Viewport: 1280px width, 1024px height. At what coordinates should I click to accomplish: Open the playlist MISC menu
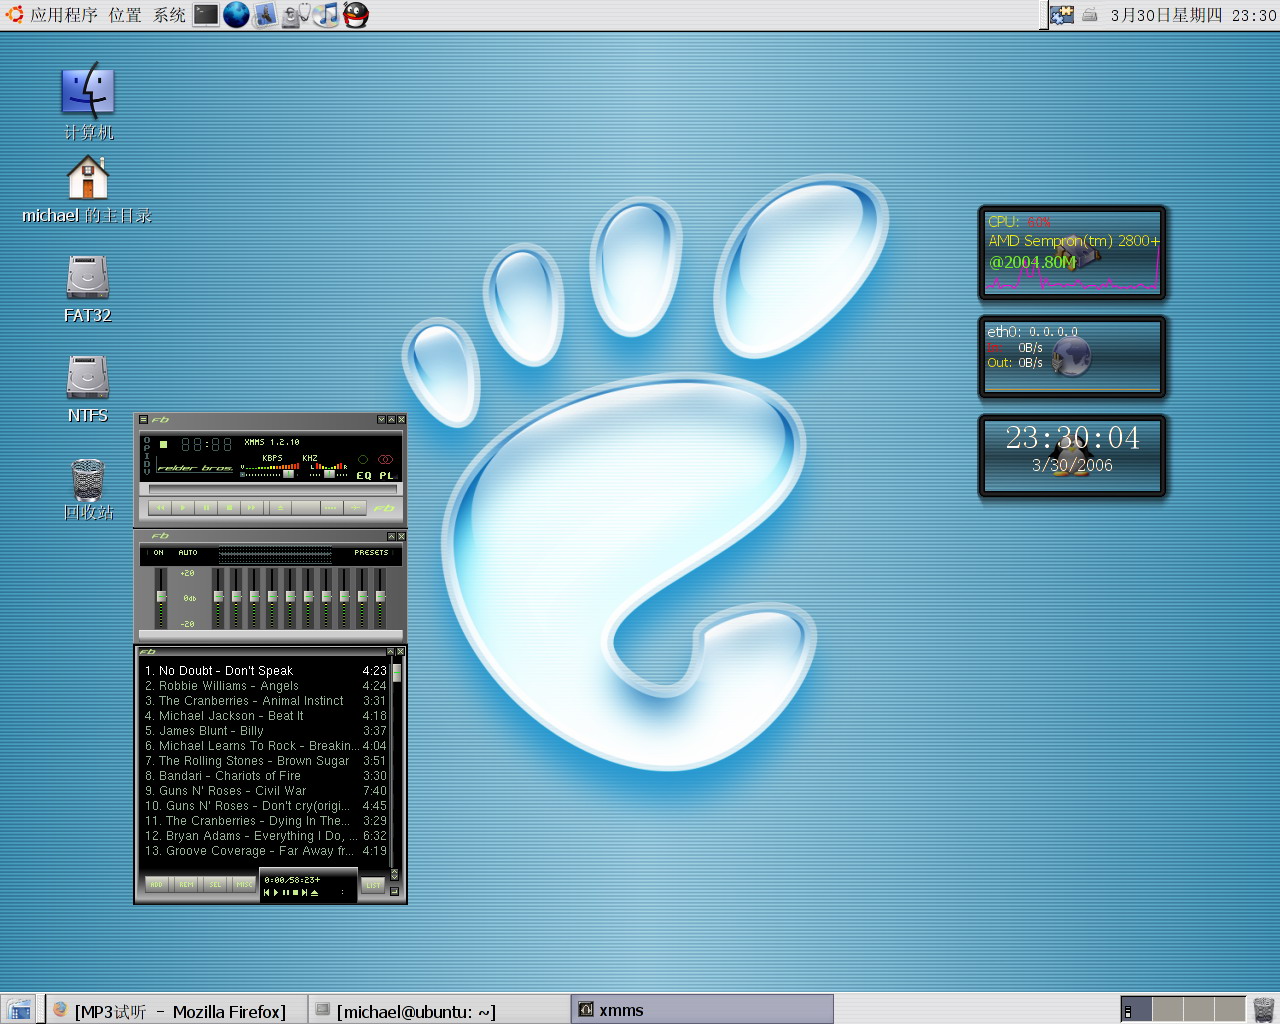tap(244, 884)
